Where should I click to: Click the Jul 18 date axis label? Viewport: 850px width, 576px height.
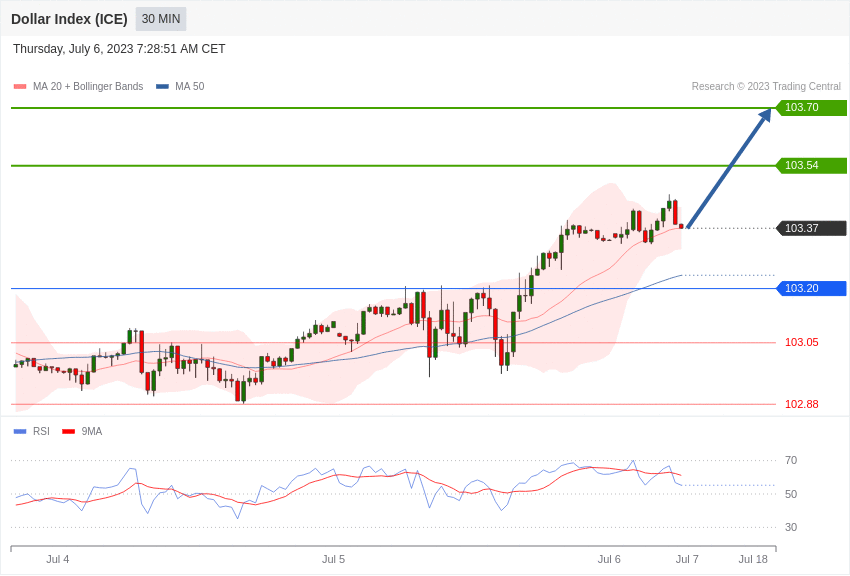pos(753,559)
